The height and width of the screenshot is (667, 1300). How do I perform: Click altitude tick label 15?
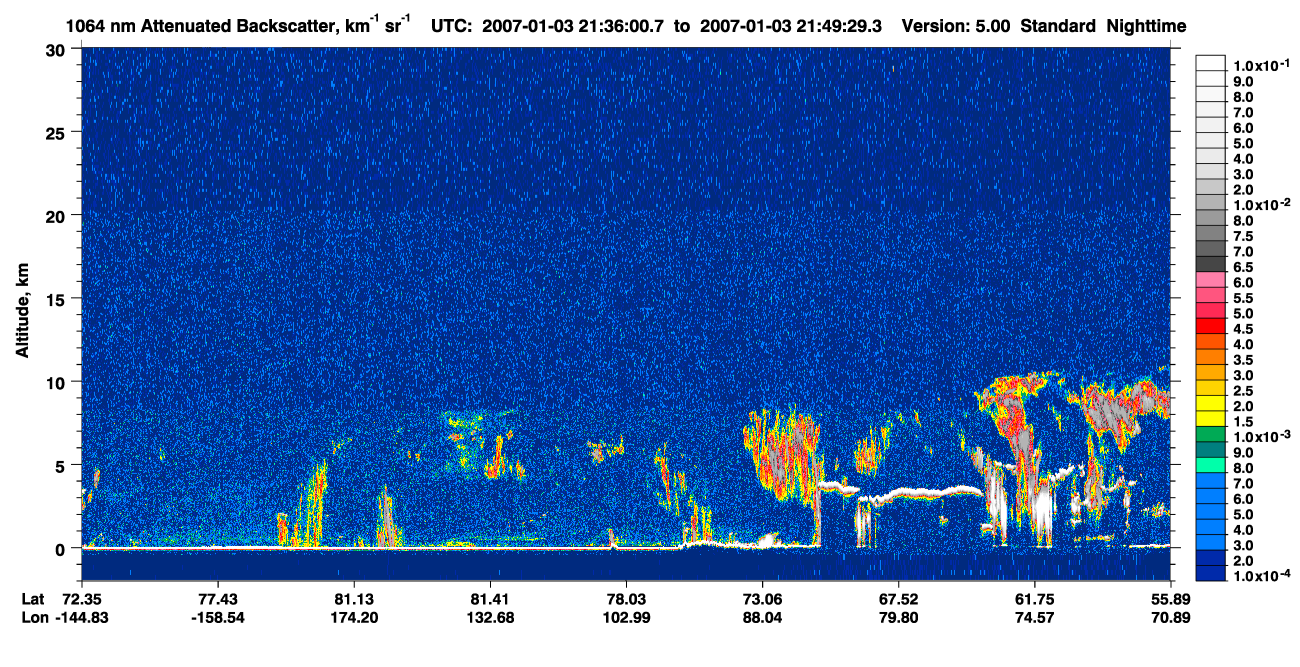pyautogui.click(x=58, y=298)
